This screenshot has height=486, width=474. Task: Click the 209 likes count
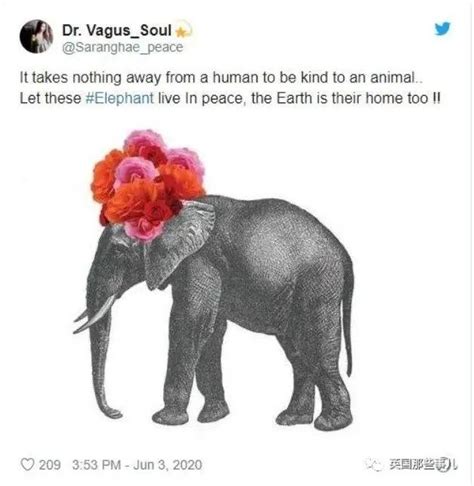pos(50,465)
